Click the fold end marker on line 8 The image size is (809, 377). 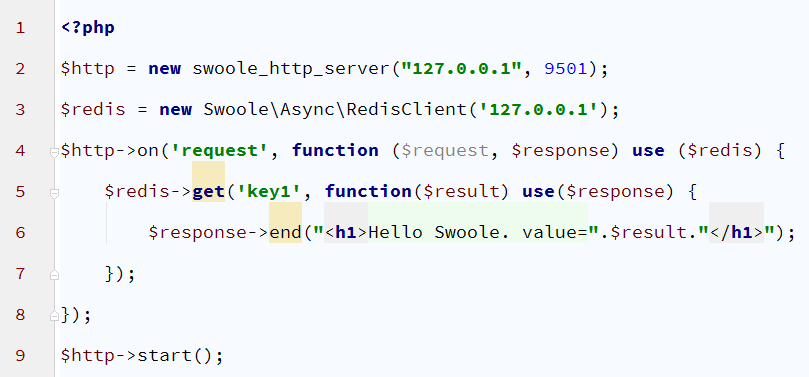click(54, 316)
